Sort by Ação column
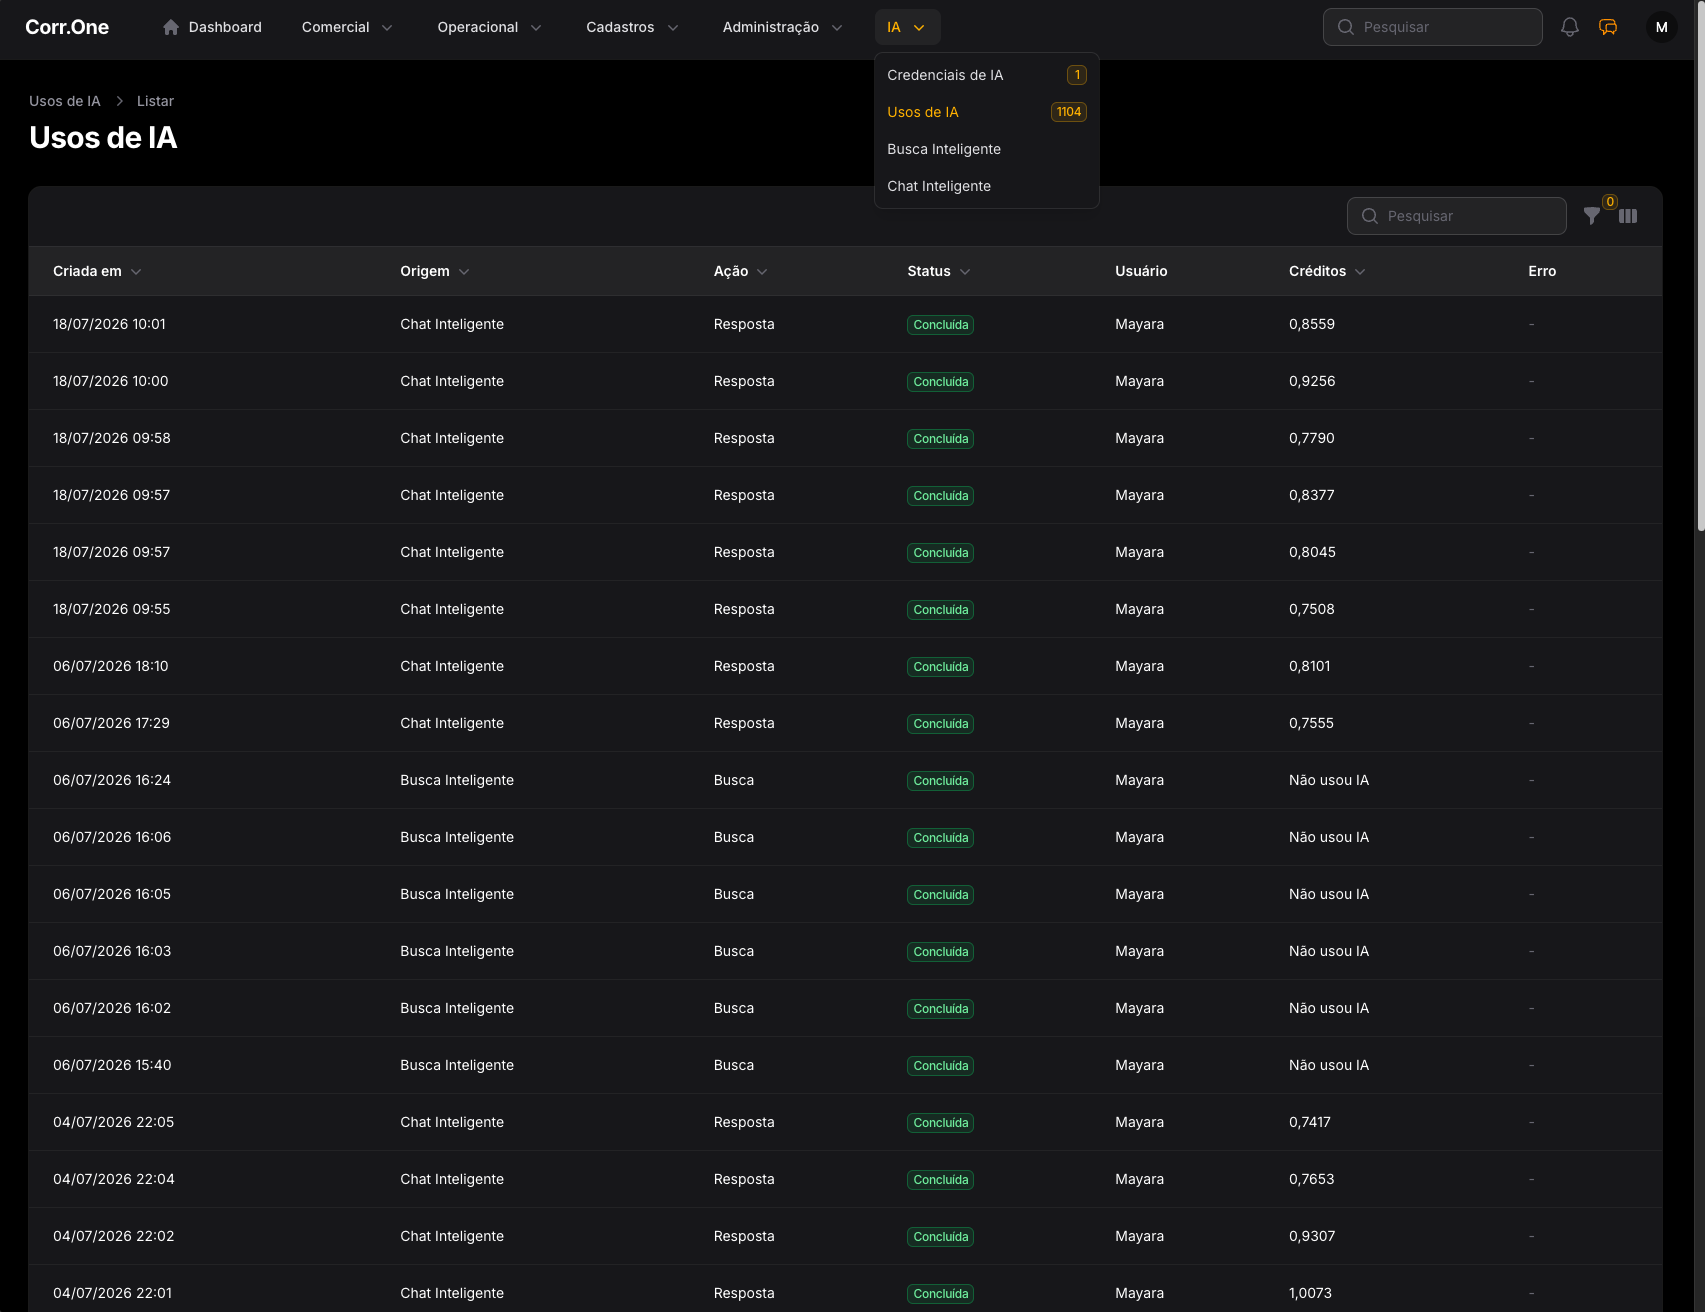Viewport: 1705px width, 1312px height. pos(740,271)
